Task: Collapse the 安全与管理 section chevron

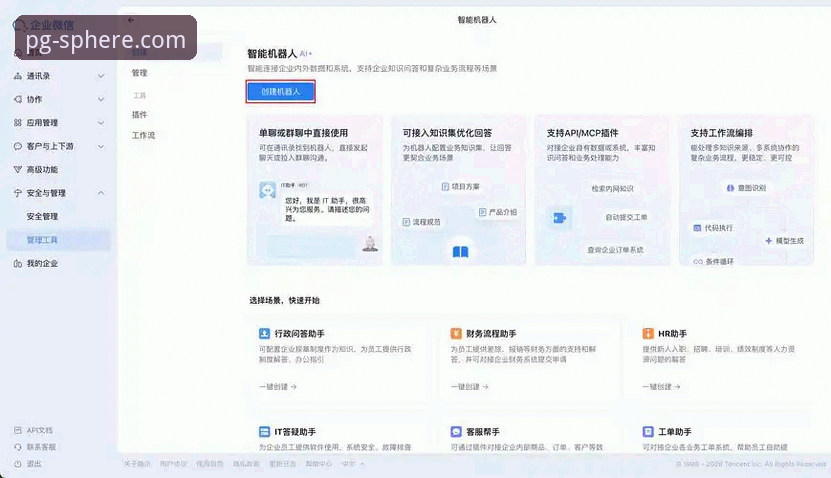Action: [x=101, y=193]
